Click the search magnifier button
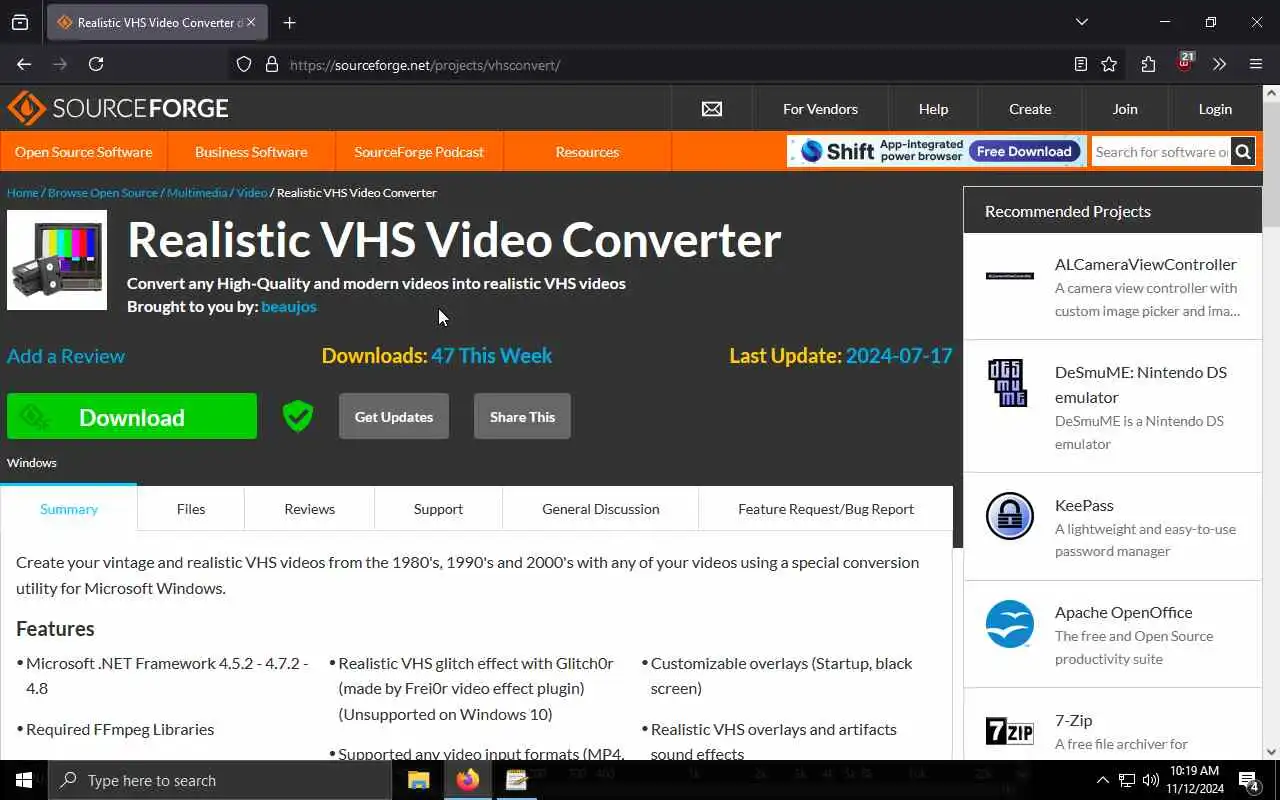The height and width of the screenshot is (800, 1280). 1243,152
